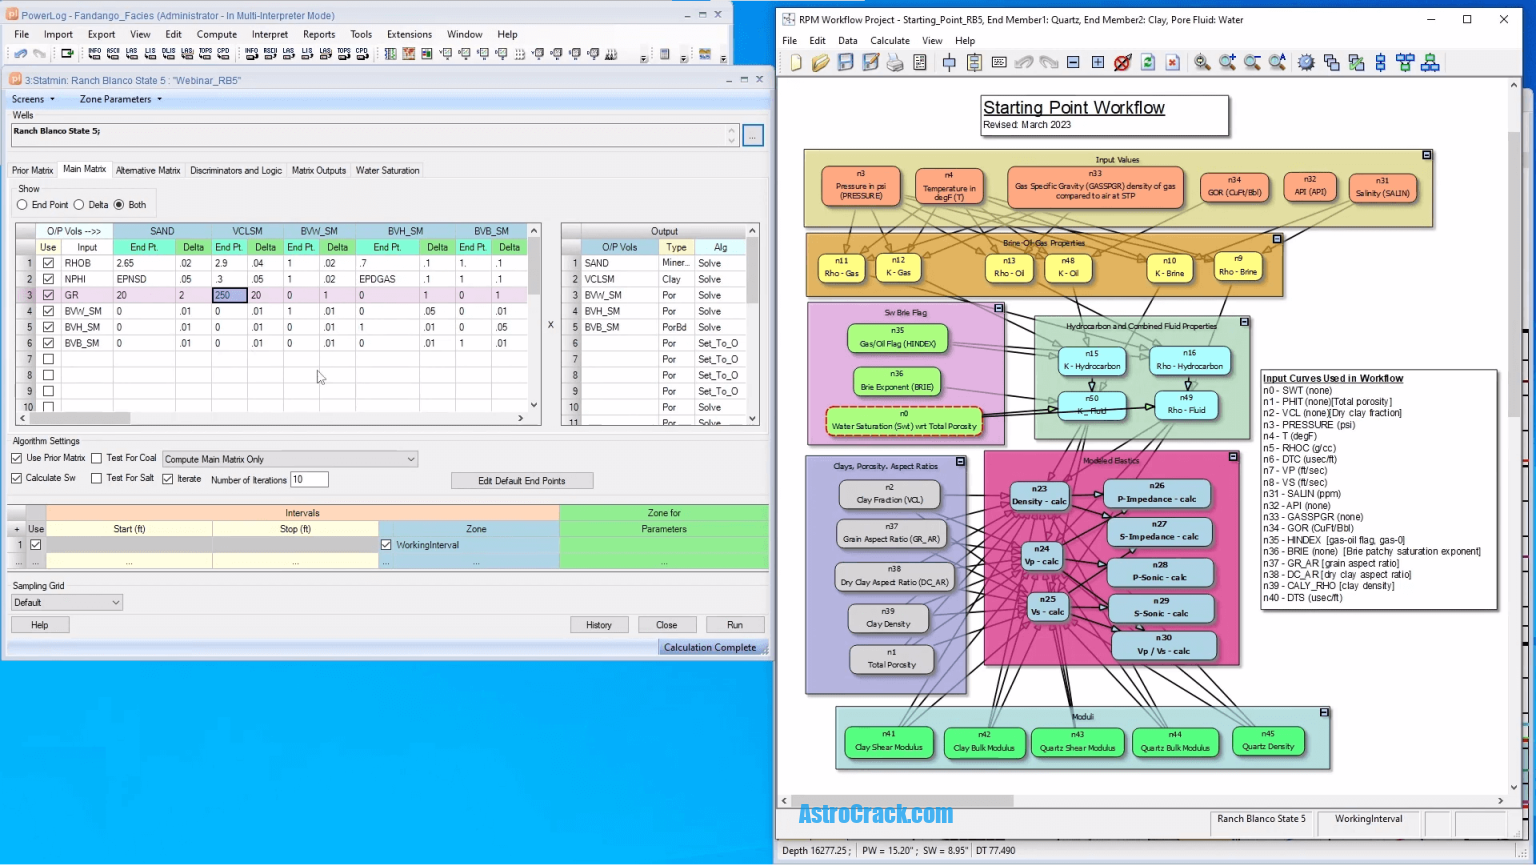Click the Refresh workflow icon

coord(1148,62)
